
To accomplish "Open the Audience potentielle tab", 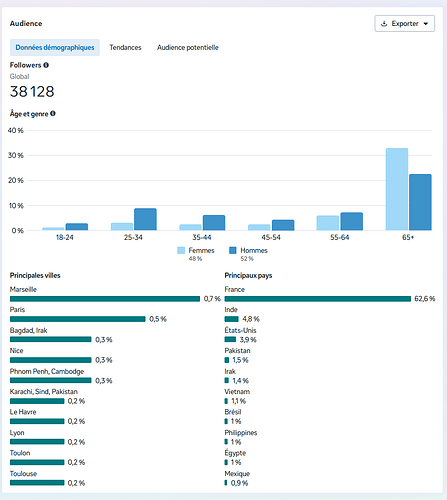I will [188, 47].
